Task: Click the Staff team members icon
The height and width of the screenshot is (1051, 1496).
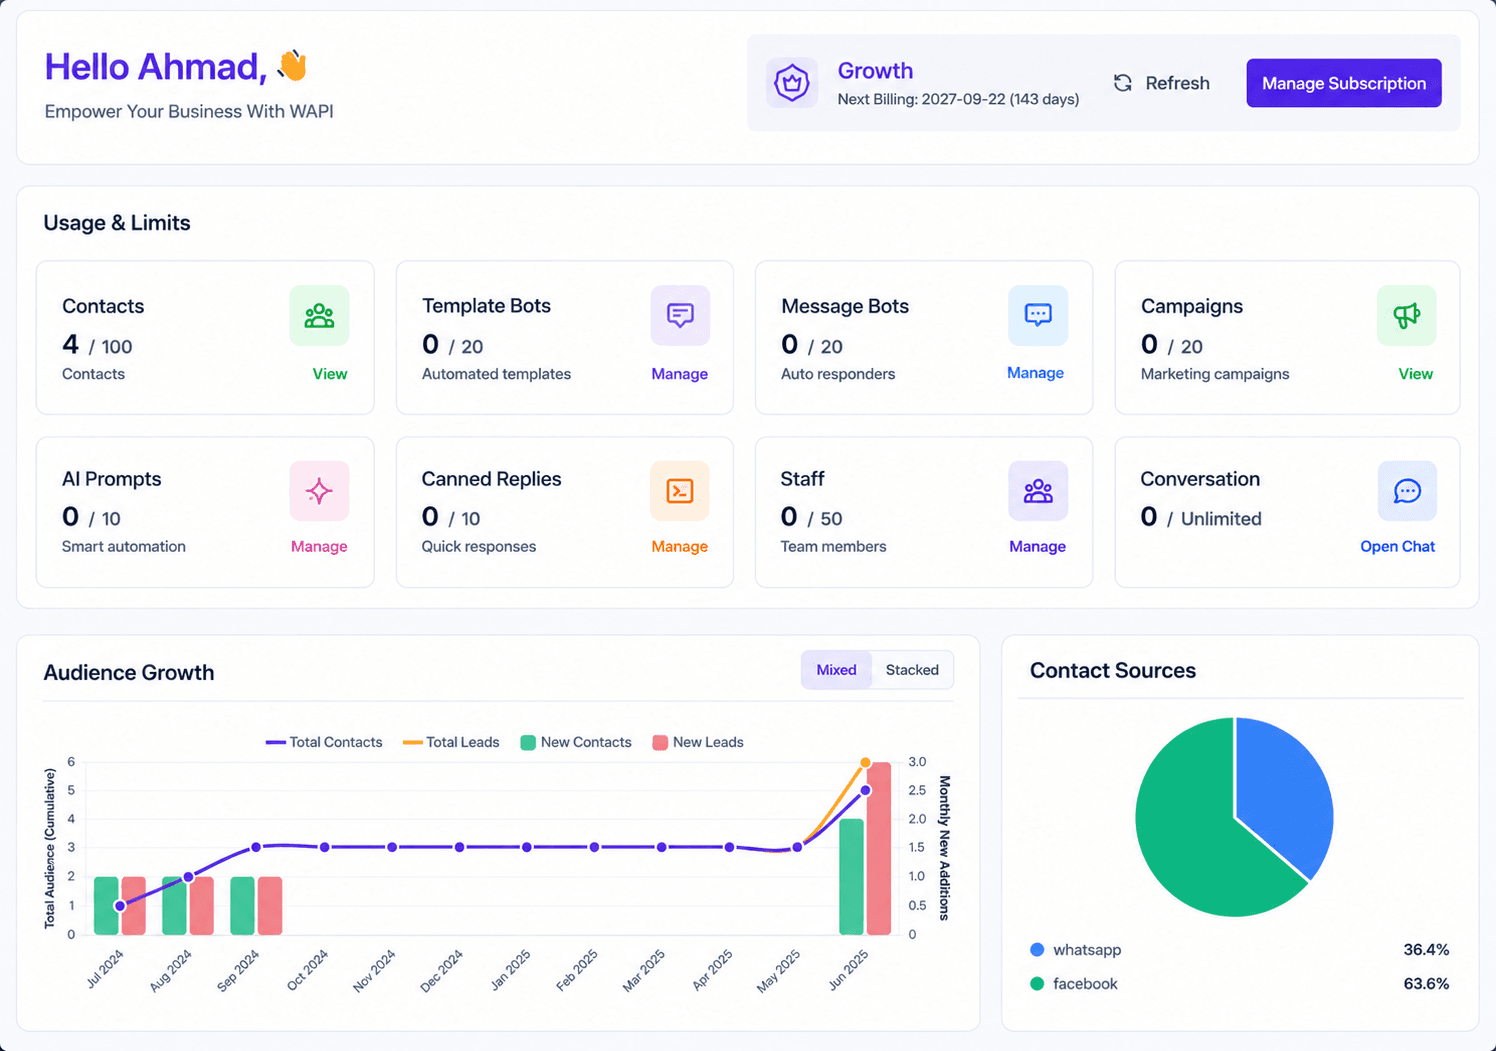Action: [1038, 491]
